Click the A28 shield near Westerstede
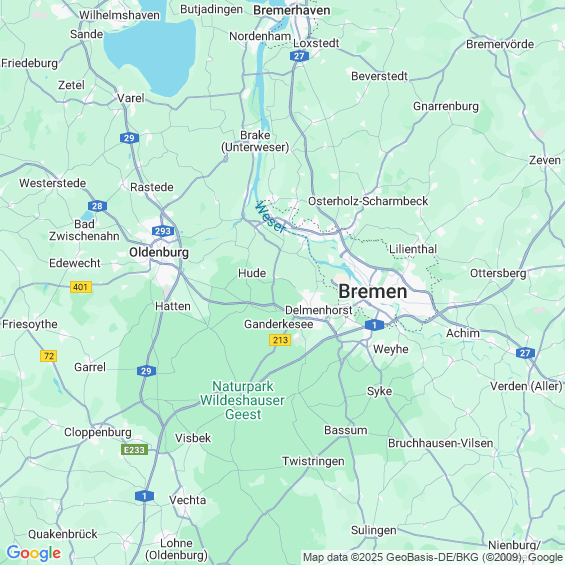This screenshot has width=565, height=565. 97,206
